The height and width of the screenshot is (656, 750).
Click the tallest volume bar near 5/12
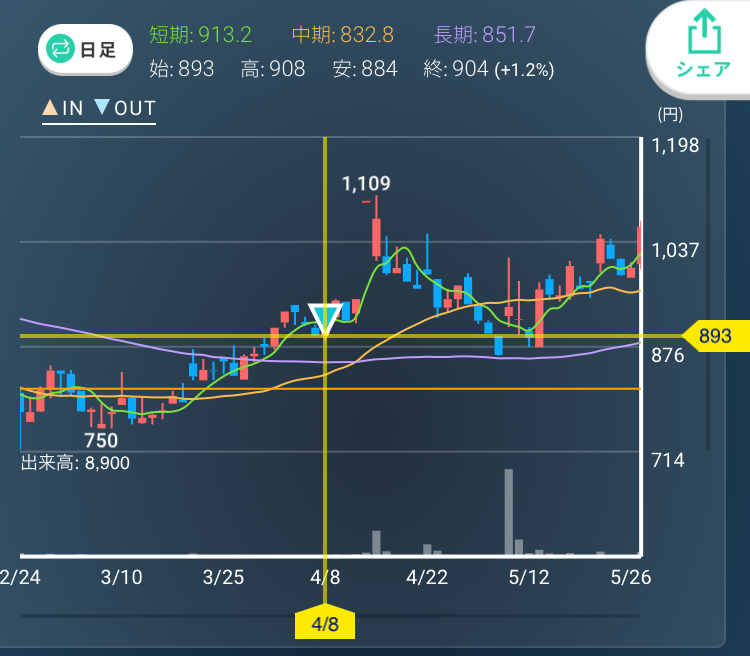508,511
